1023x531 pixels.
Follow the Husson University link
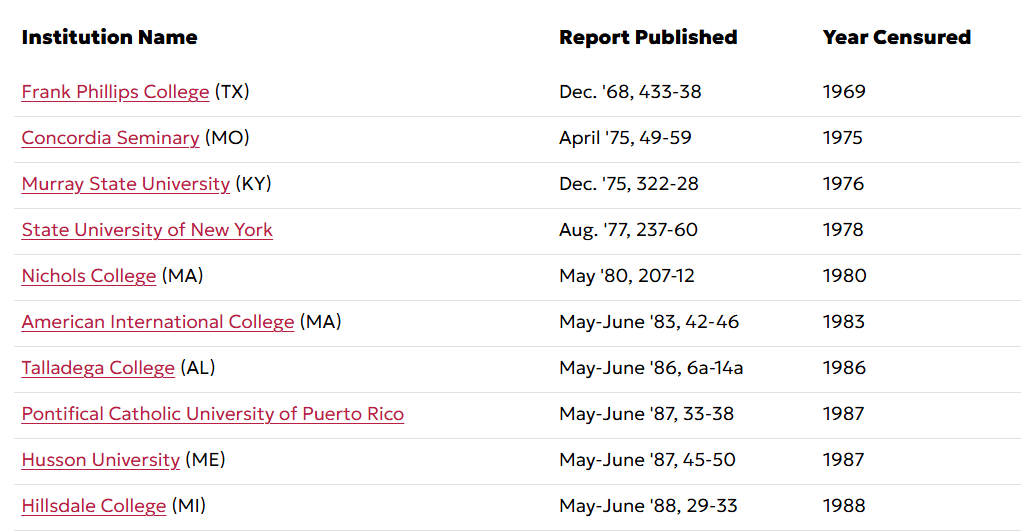(100, 460)
